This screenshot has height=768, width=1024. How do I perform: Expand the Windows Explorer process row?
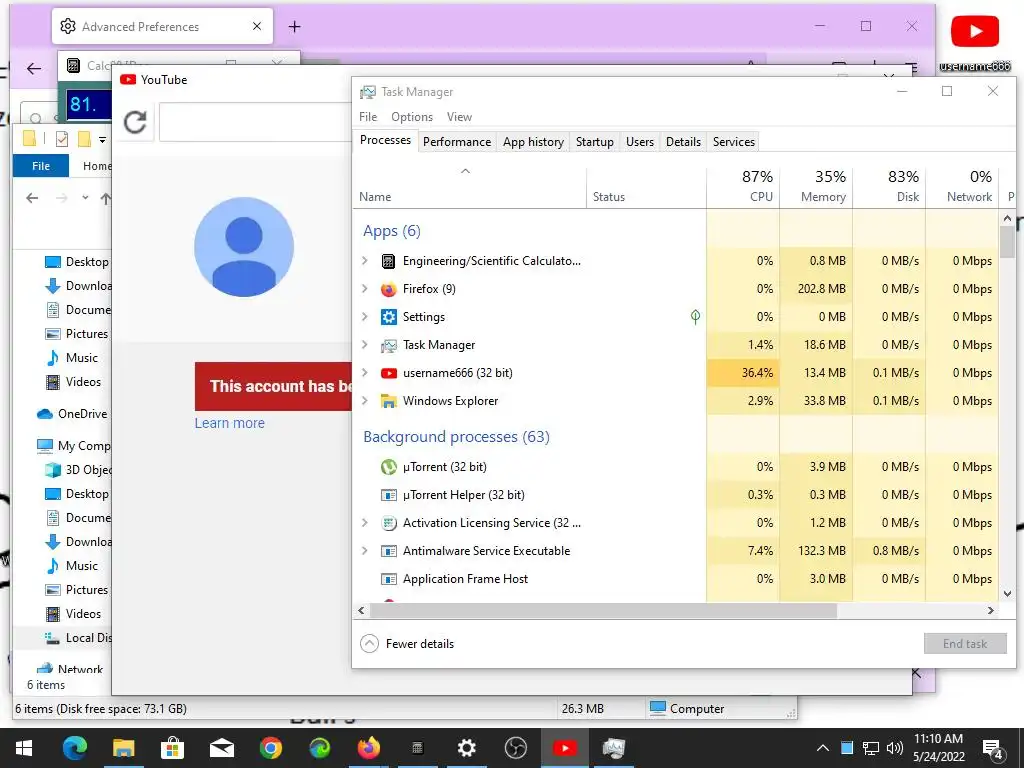pyautogui.click(x=365, y=401)
